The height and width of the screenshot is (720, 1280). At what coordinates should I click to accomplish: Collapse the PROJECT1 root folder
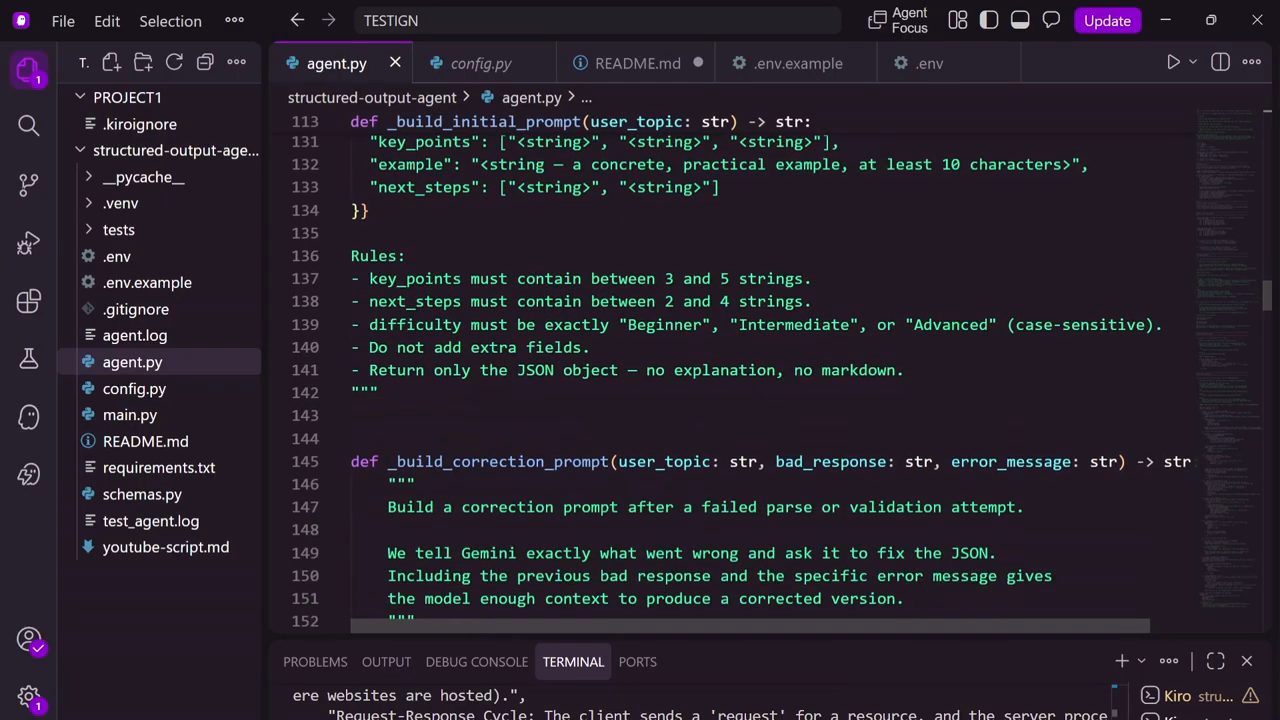point(80,97)
